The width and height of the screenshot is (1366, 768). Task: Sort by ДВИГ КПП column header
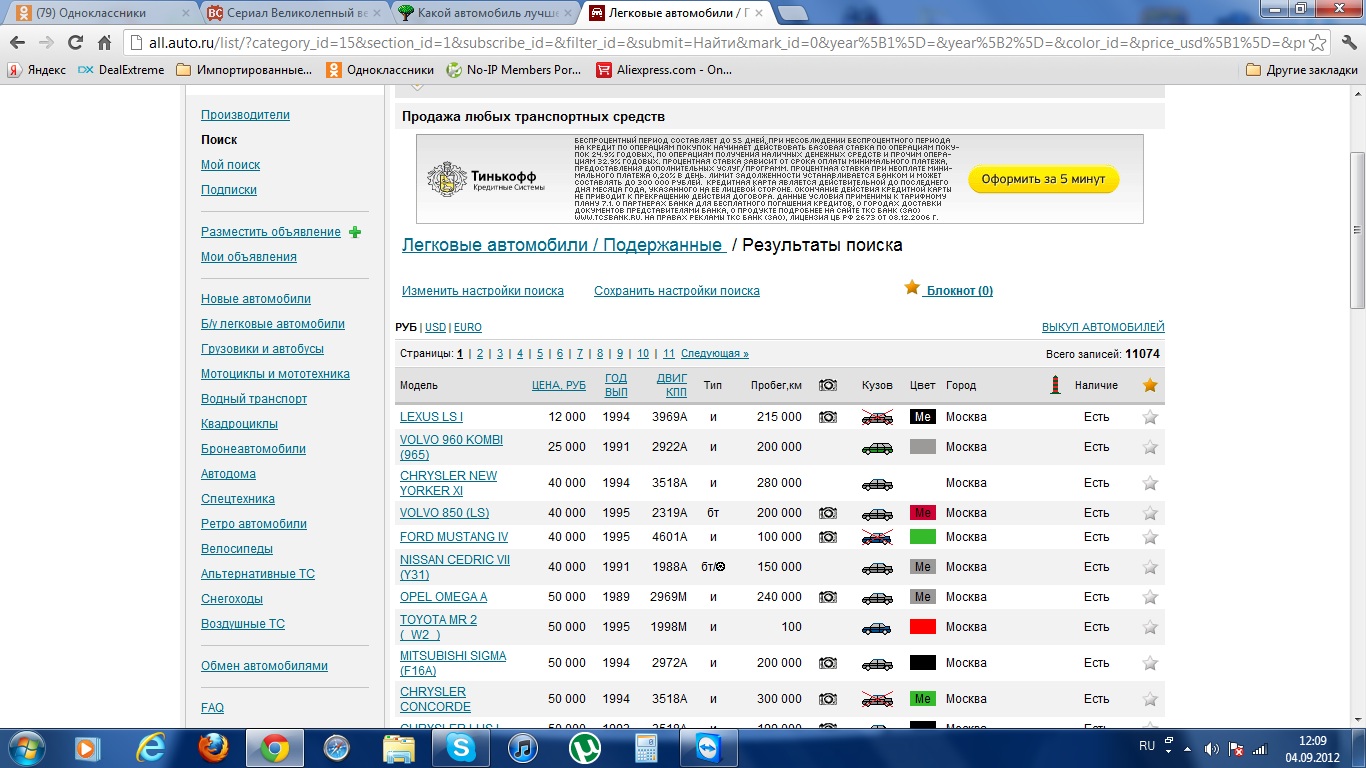(672, 385)
